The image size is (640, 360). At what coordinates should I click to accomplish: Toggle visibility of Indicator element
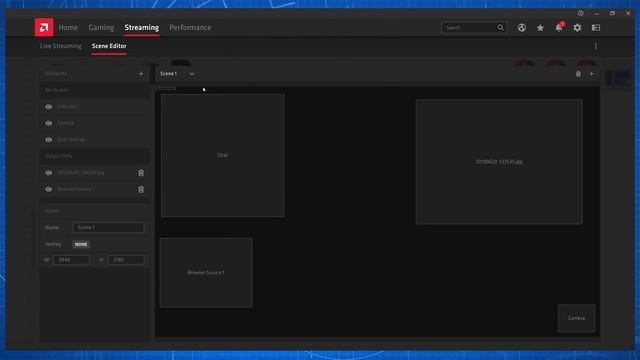click(x=49, y=107)
